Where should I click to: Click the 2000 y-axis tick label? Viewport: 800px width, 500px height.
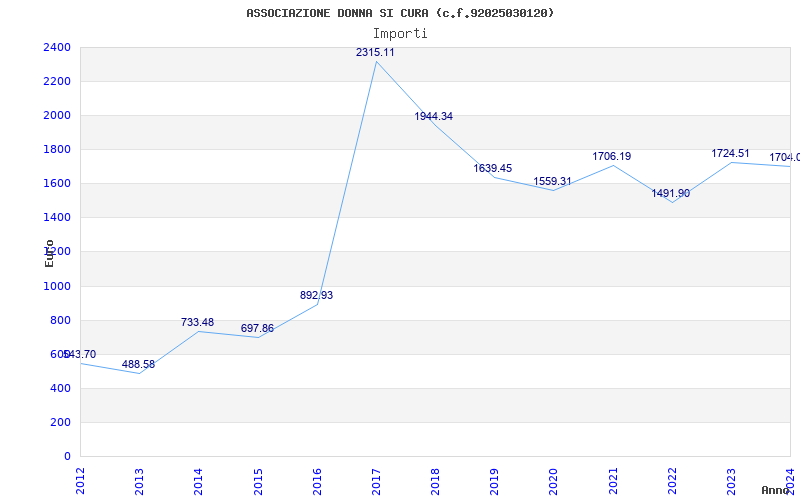(57, 116)
